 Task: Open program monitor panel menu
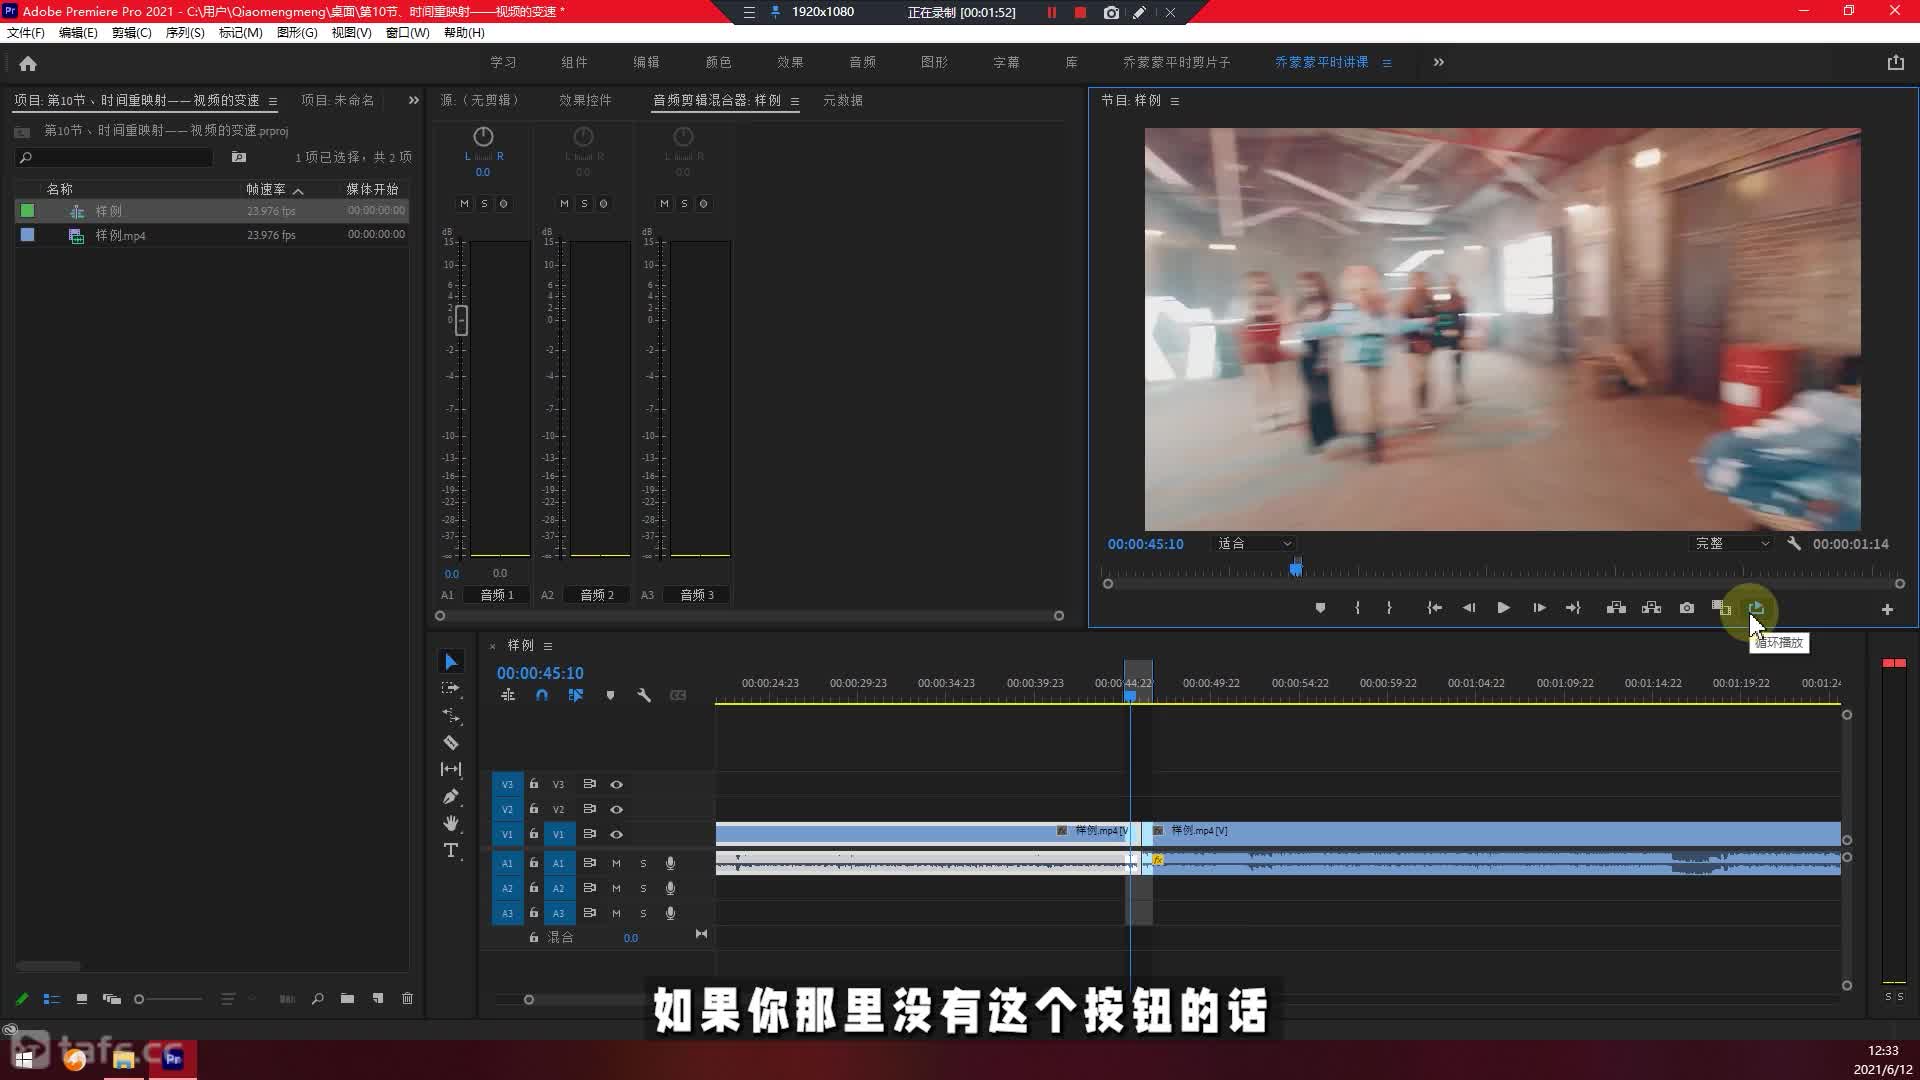tap(1175, 101)
